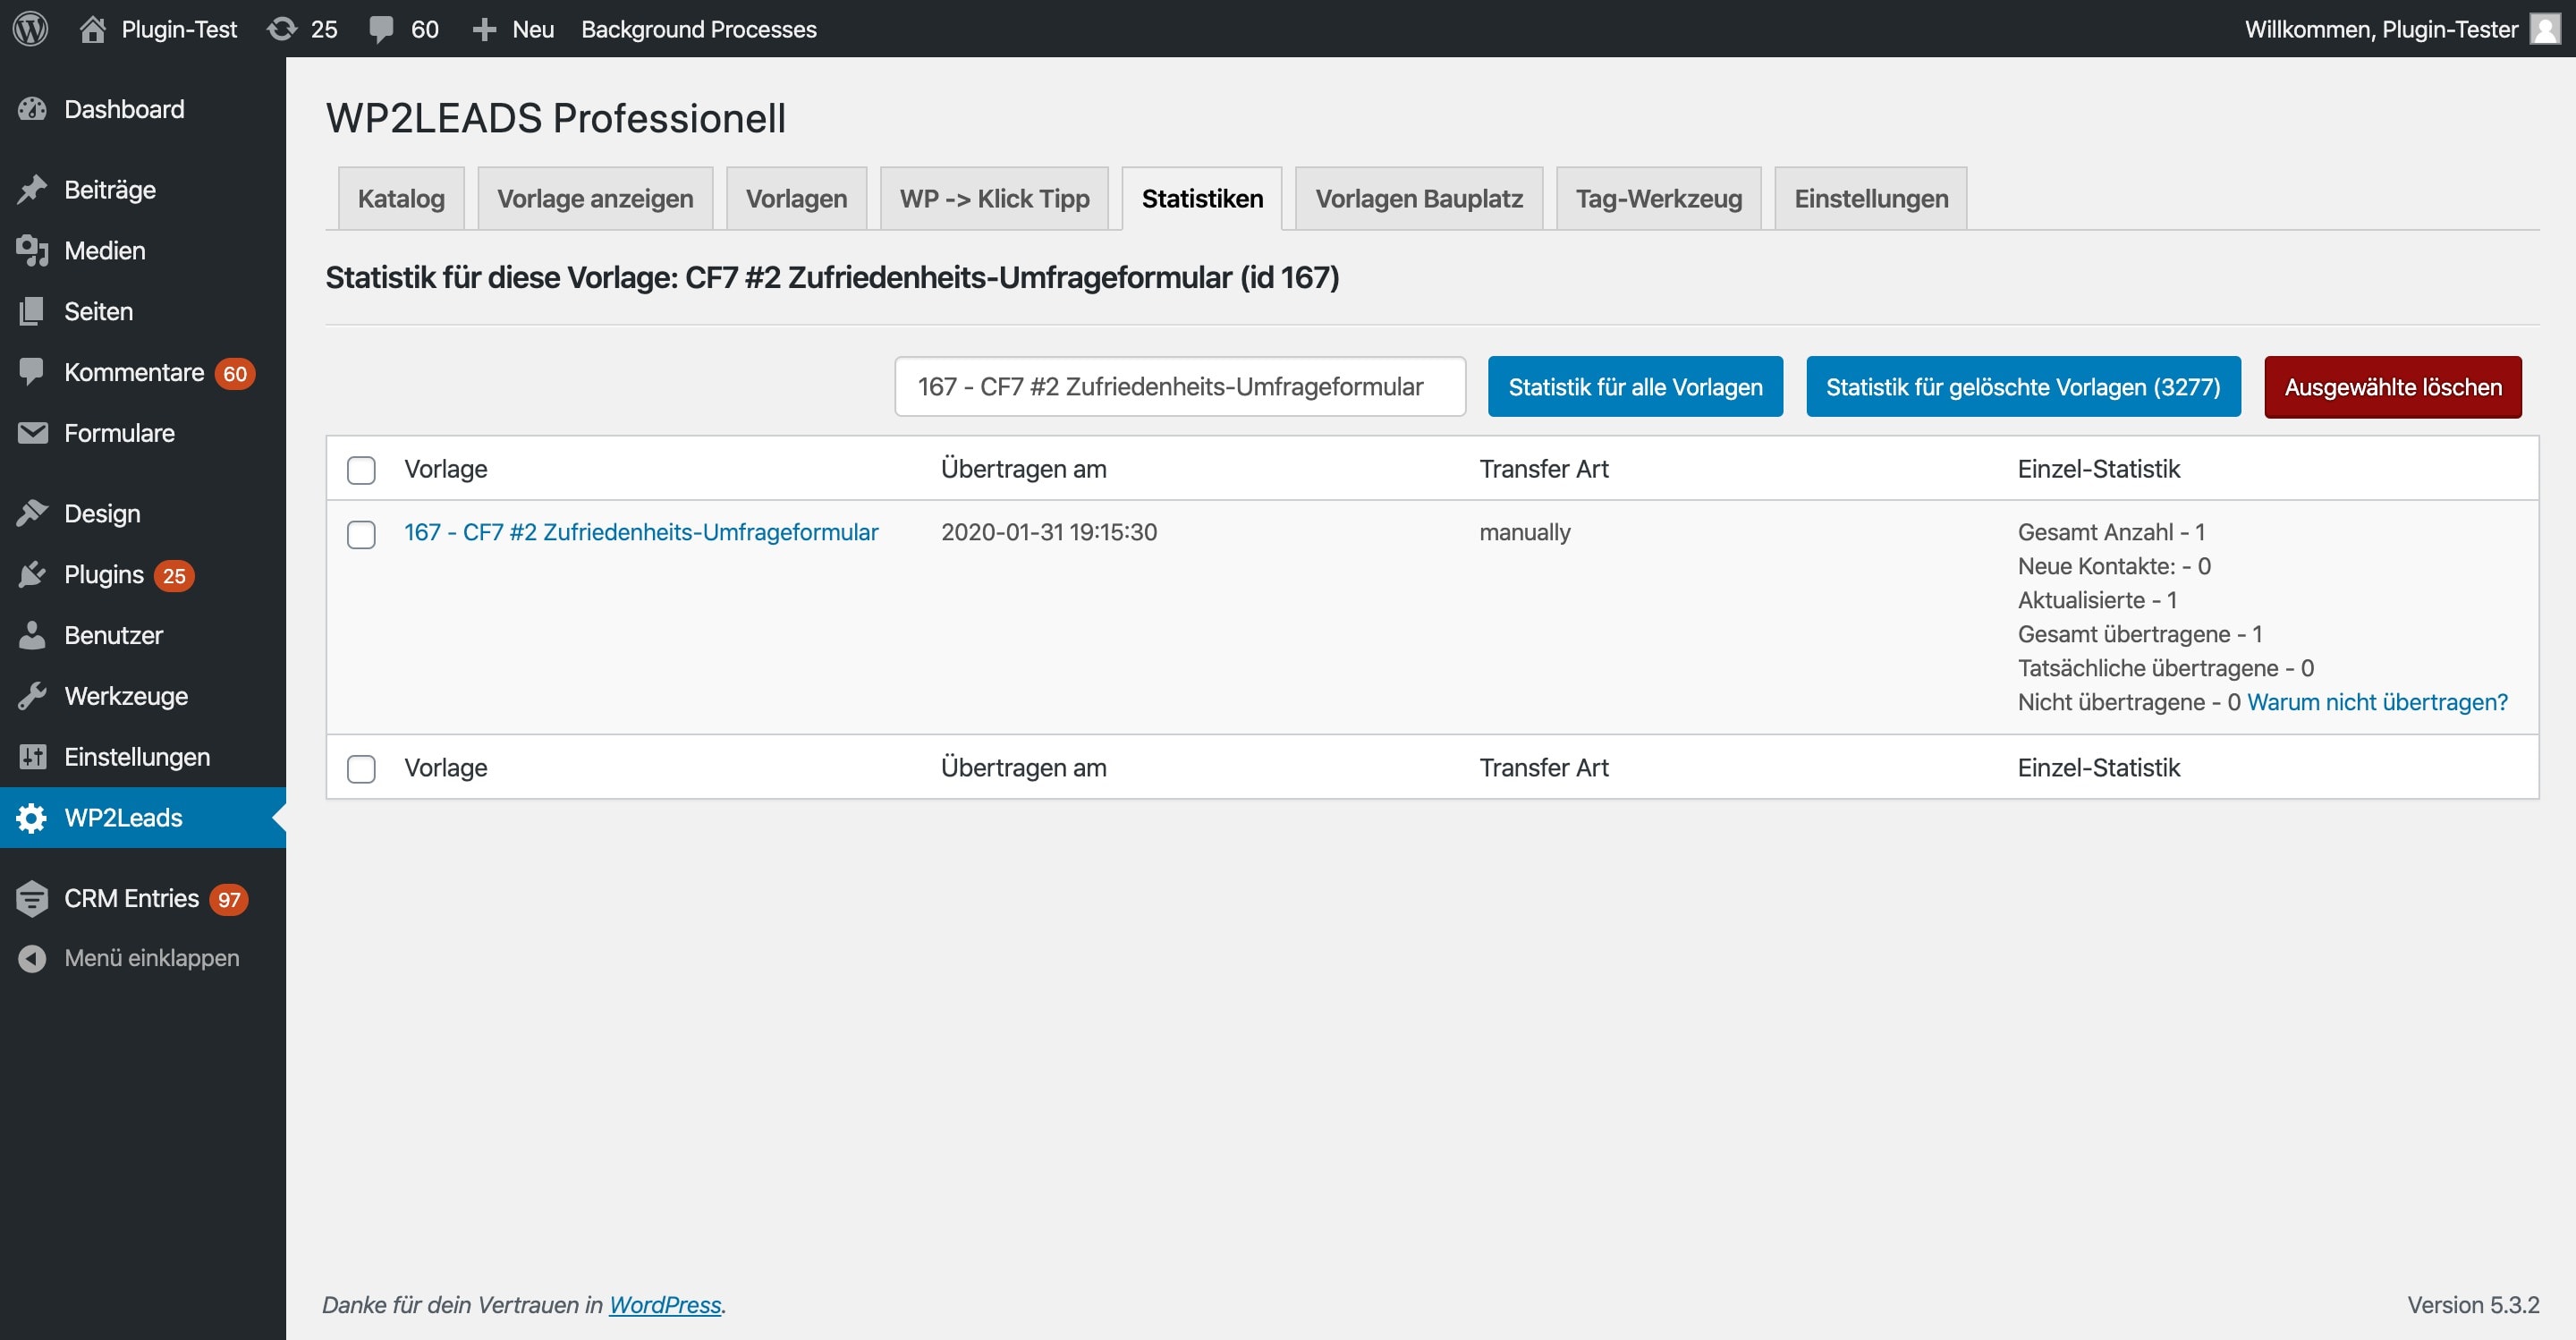Click the Menü einklappen arrow icon

click(32, 958)
